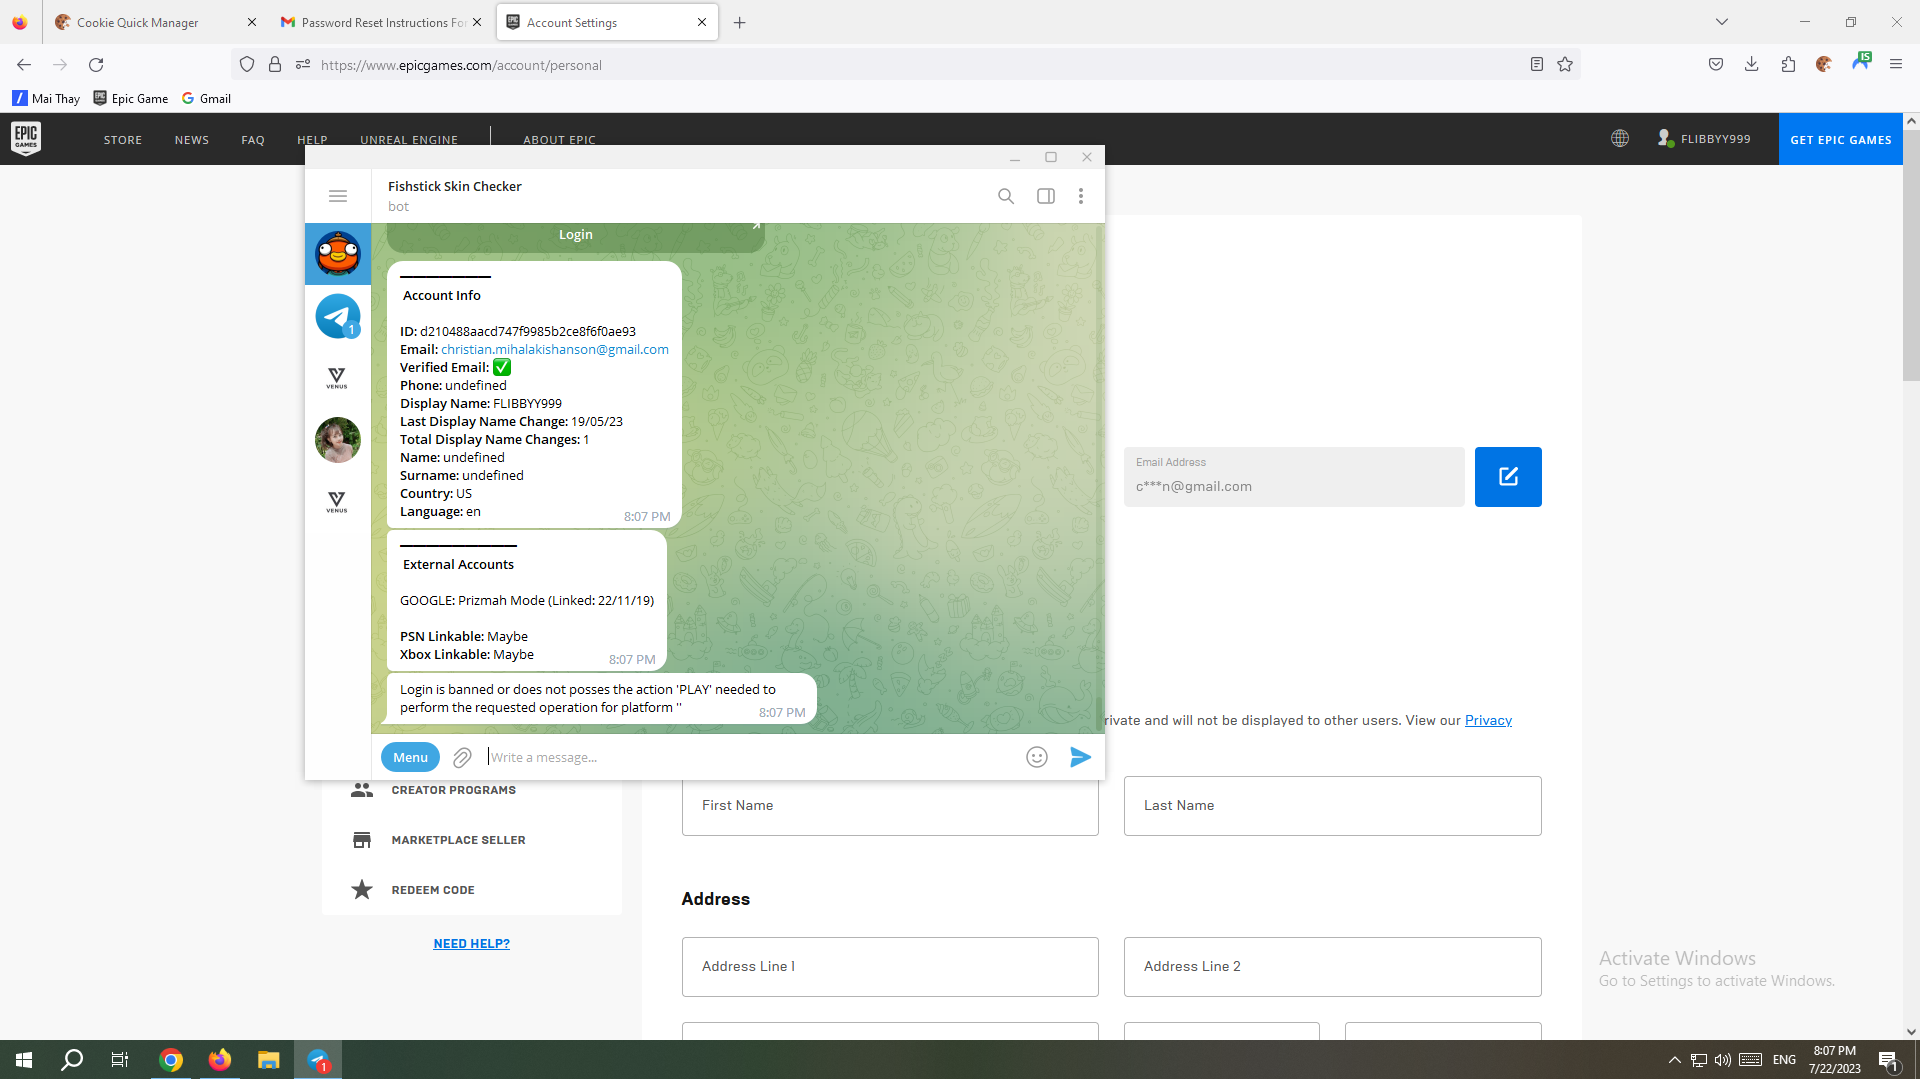Send message with paper plane icon

tap(1080, 757)
